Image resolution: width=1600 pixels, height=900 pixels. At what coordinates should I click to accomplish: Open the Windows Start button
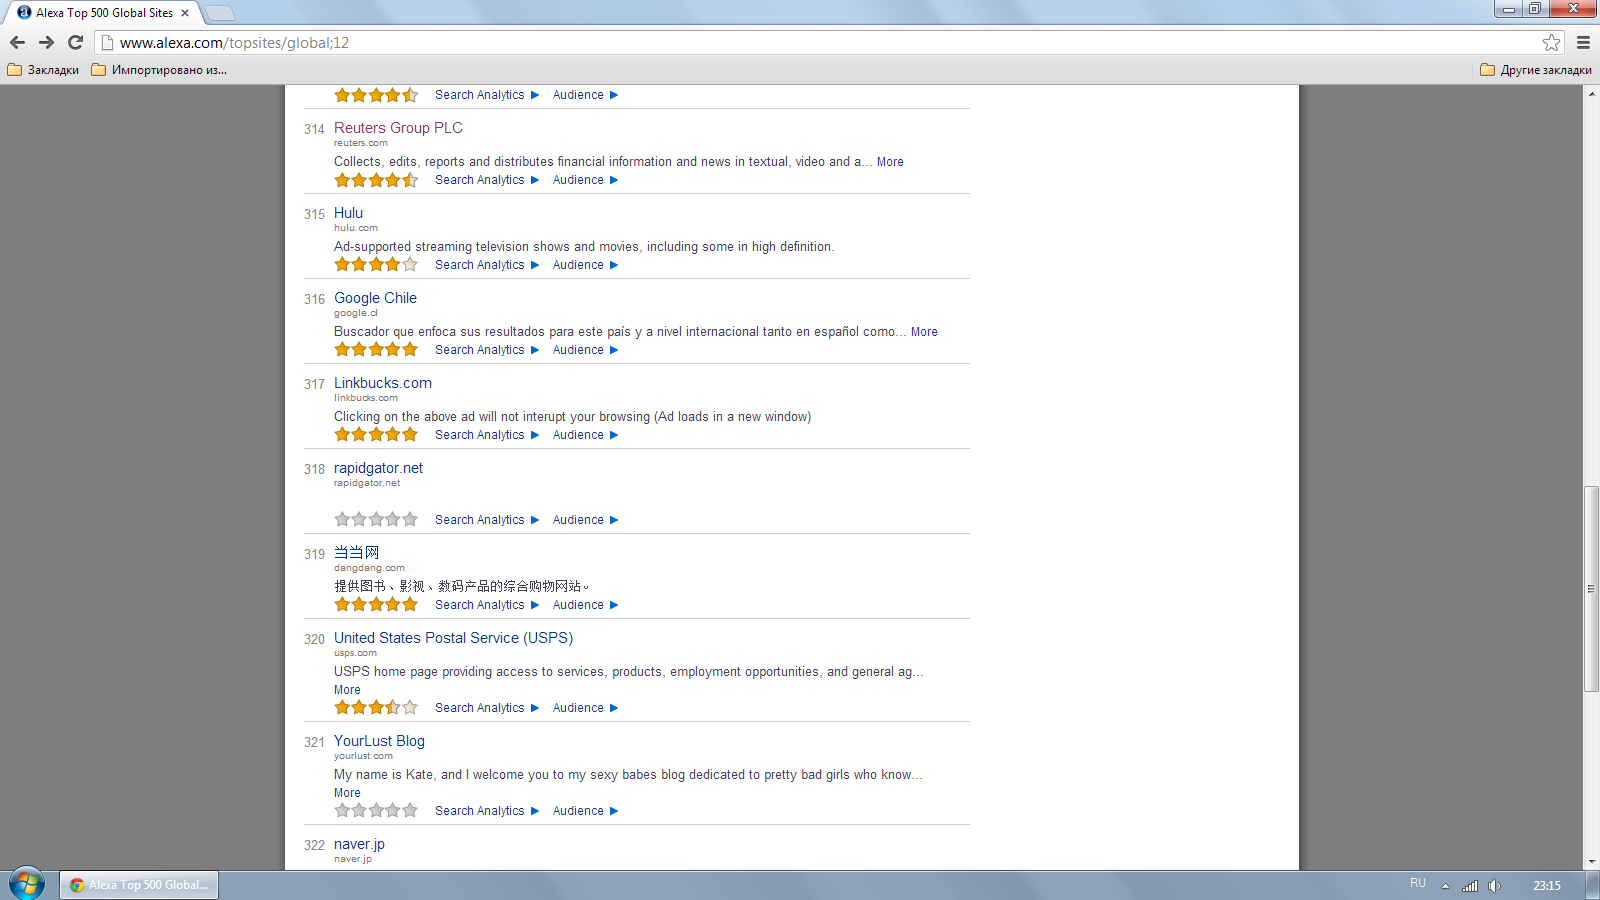[x=27, y=884]
